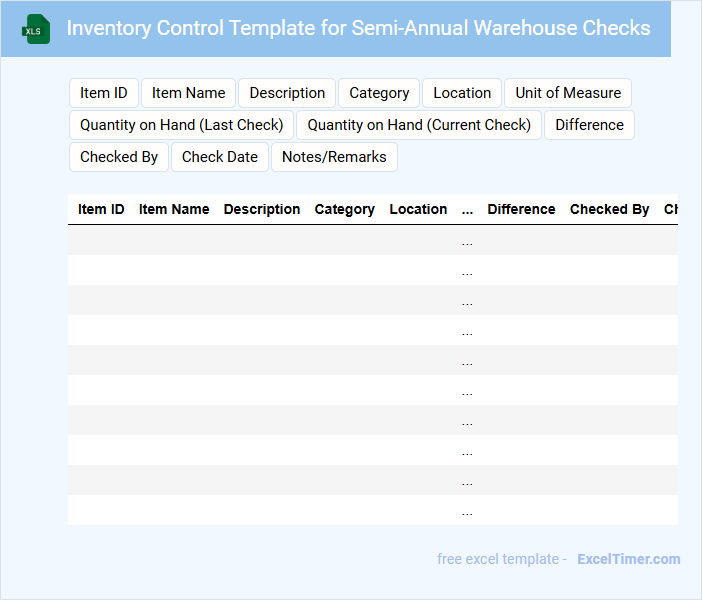Select the Difference tag
This screenshot has height=600, width=702.
[589, 125]
